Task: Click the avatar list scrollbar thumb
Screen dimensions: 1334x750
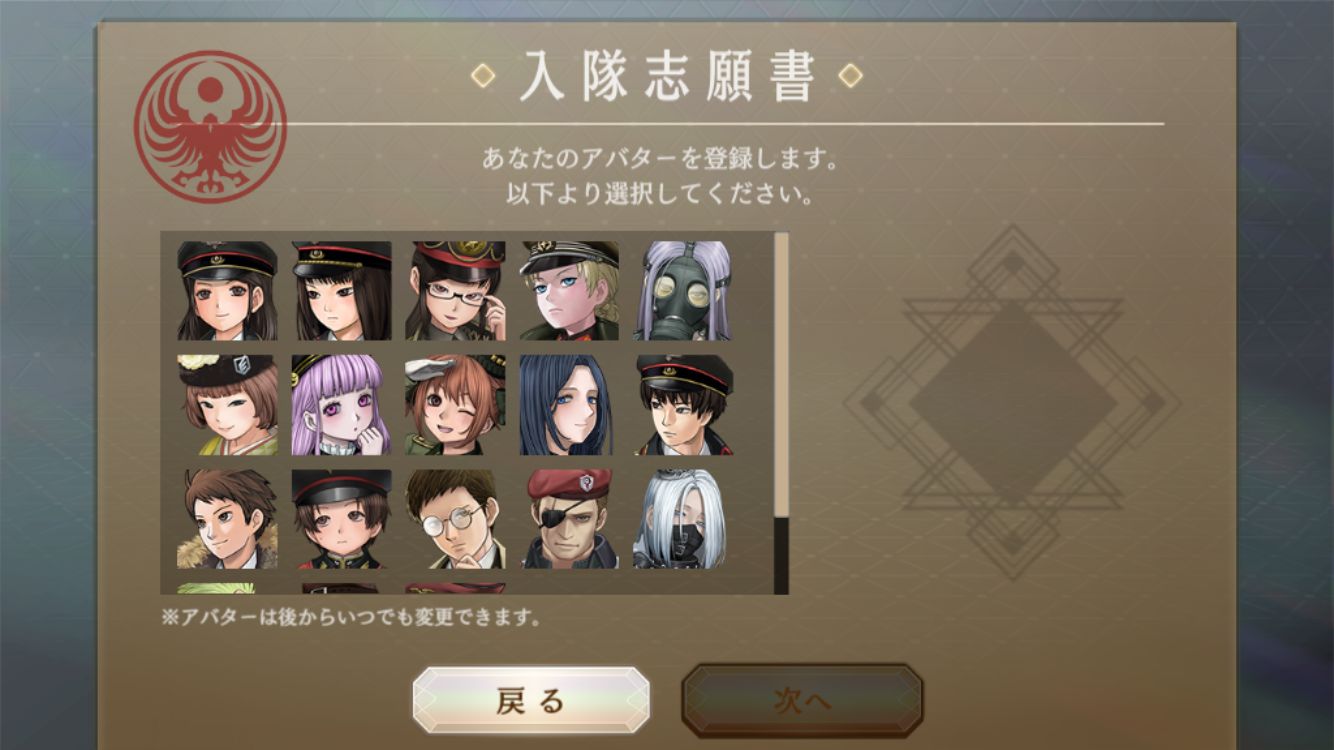Action: (x=781, y=376)
